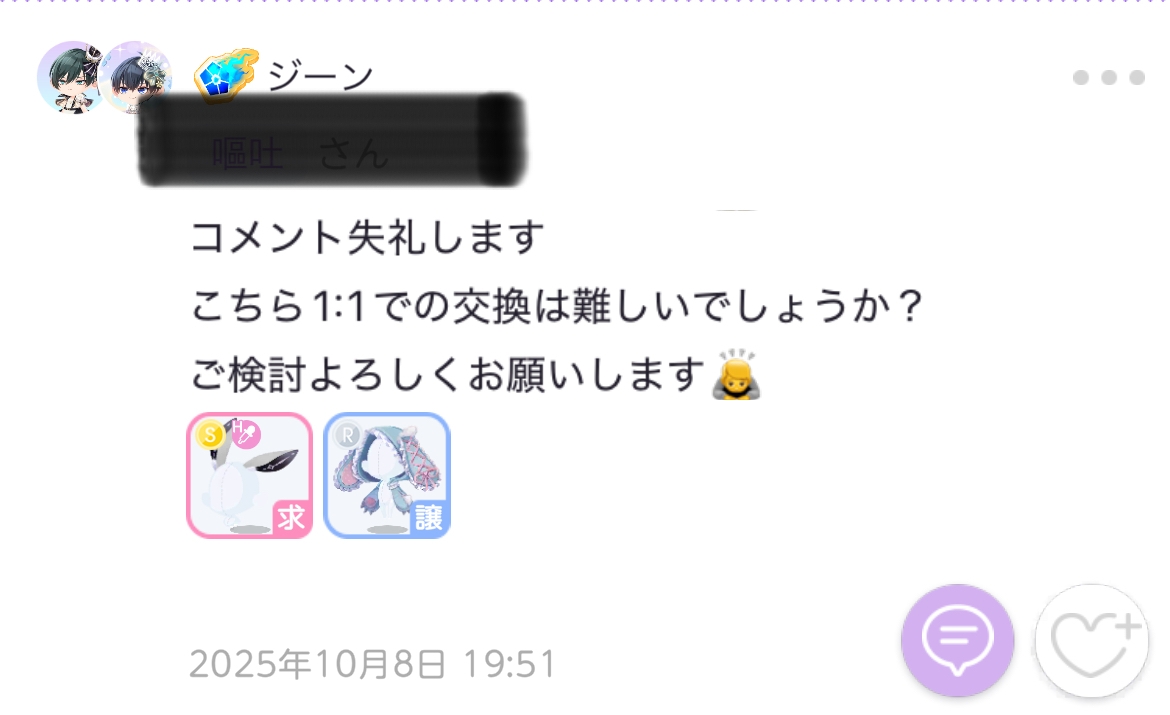Open the wanted item thumbnail with rabbit ears
Screen dimensions: 1170x715
tap(249, 475)
